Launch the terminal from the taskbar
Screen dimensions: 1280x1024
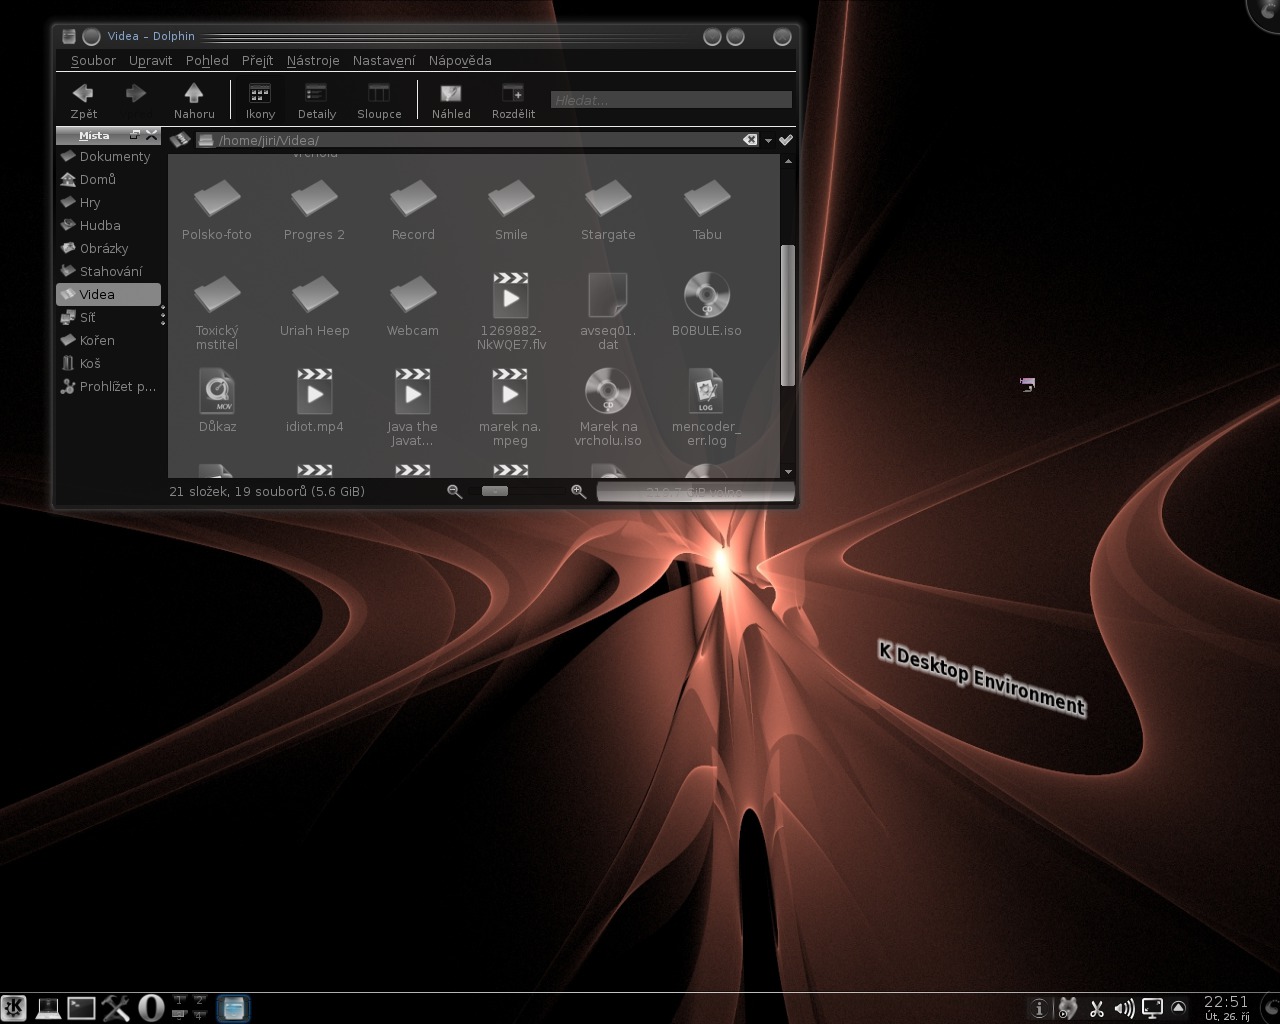[x=81, y=1008]
